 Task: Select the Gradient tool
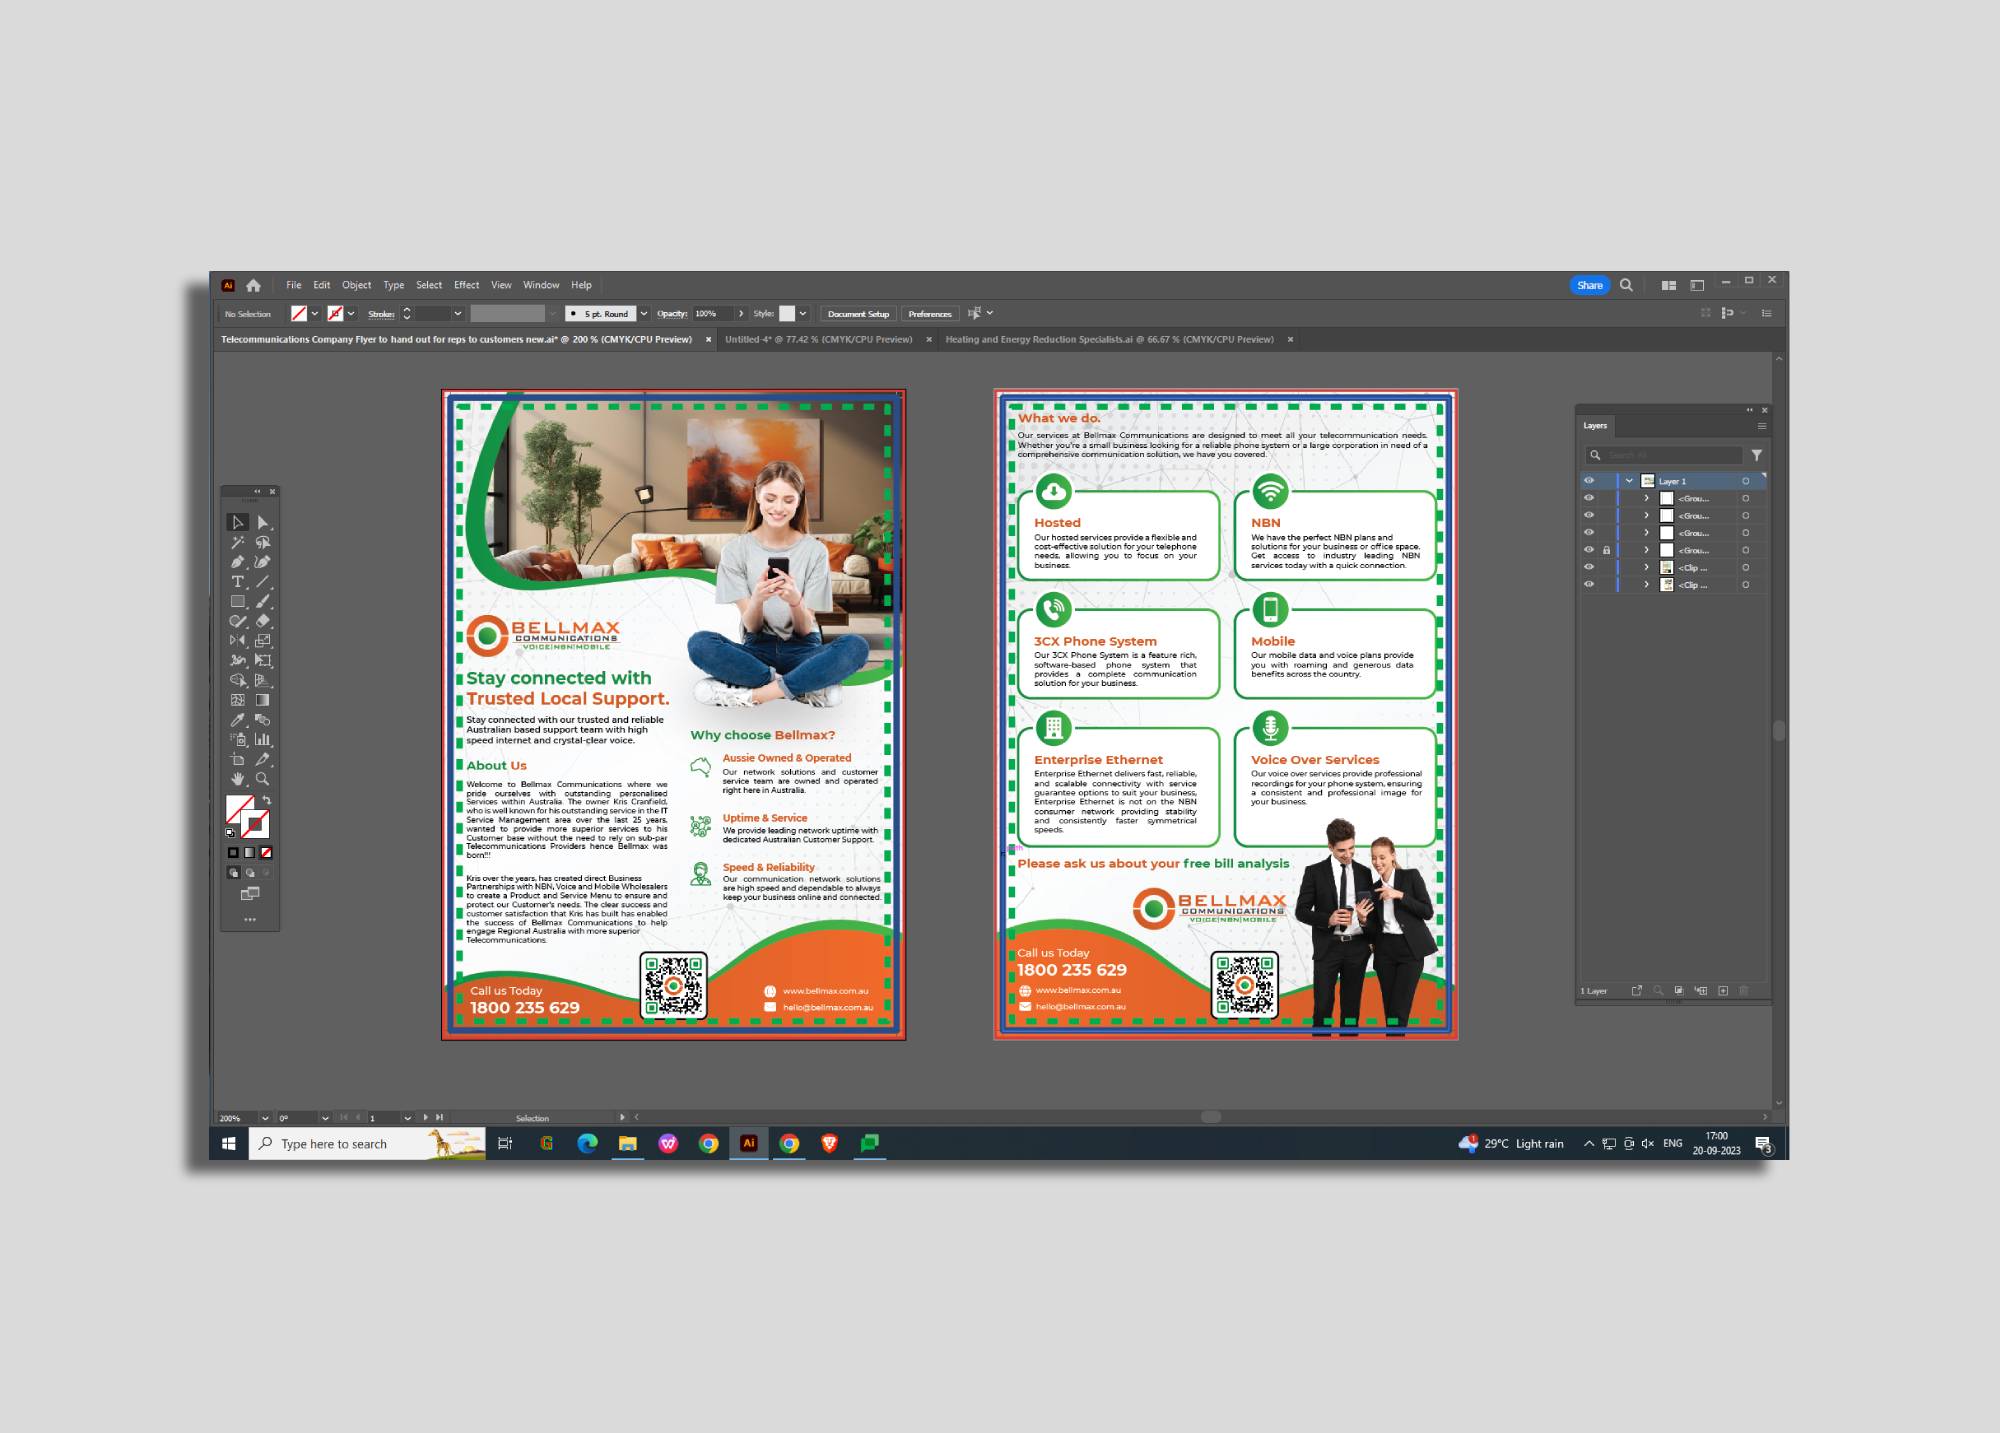(262, 700)
